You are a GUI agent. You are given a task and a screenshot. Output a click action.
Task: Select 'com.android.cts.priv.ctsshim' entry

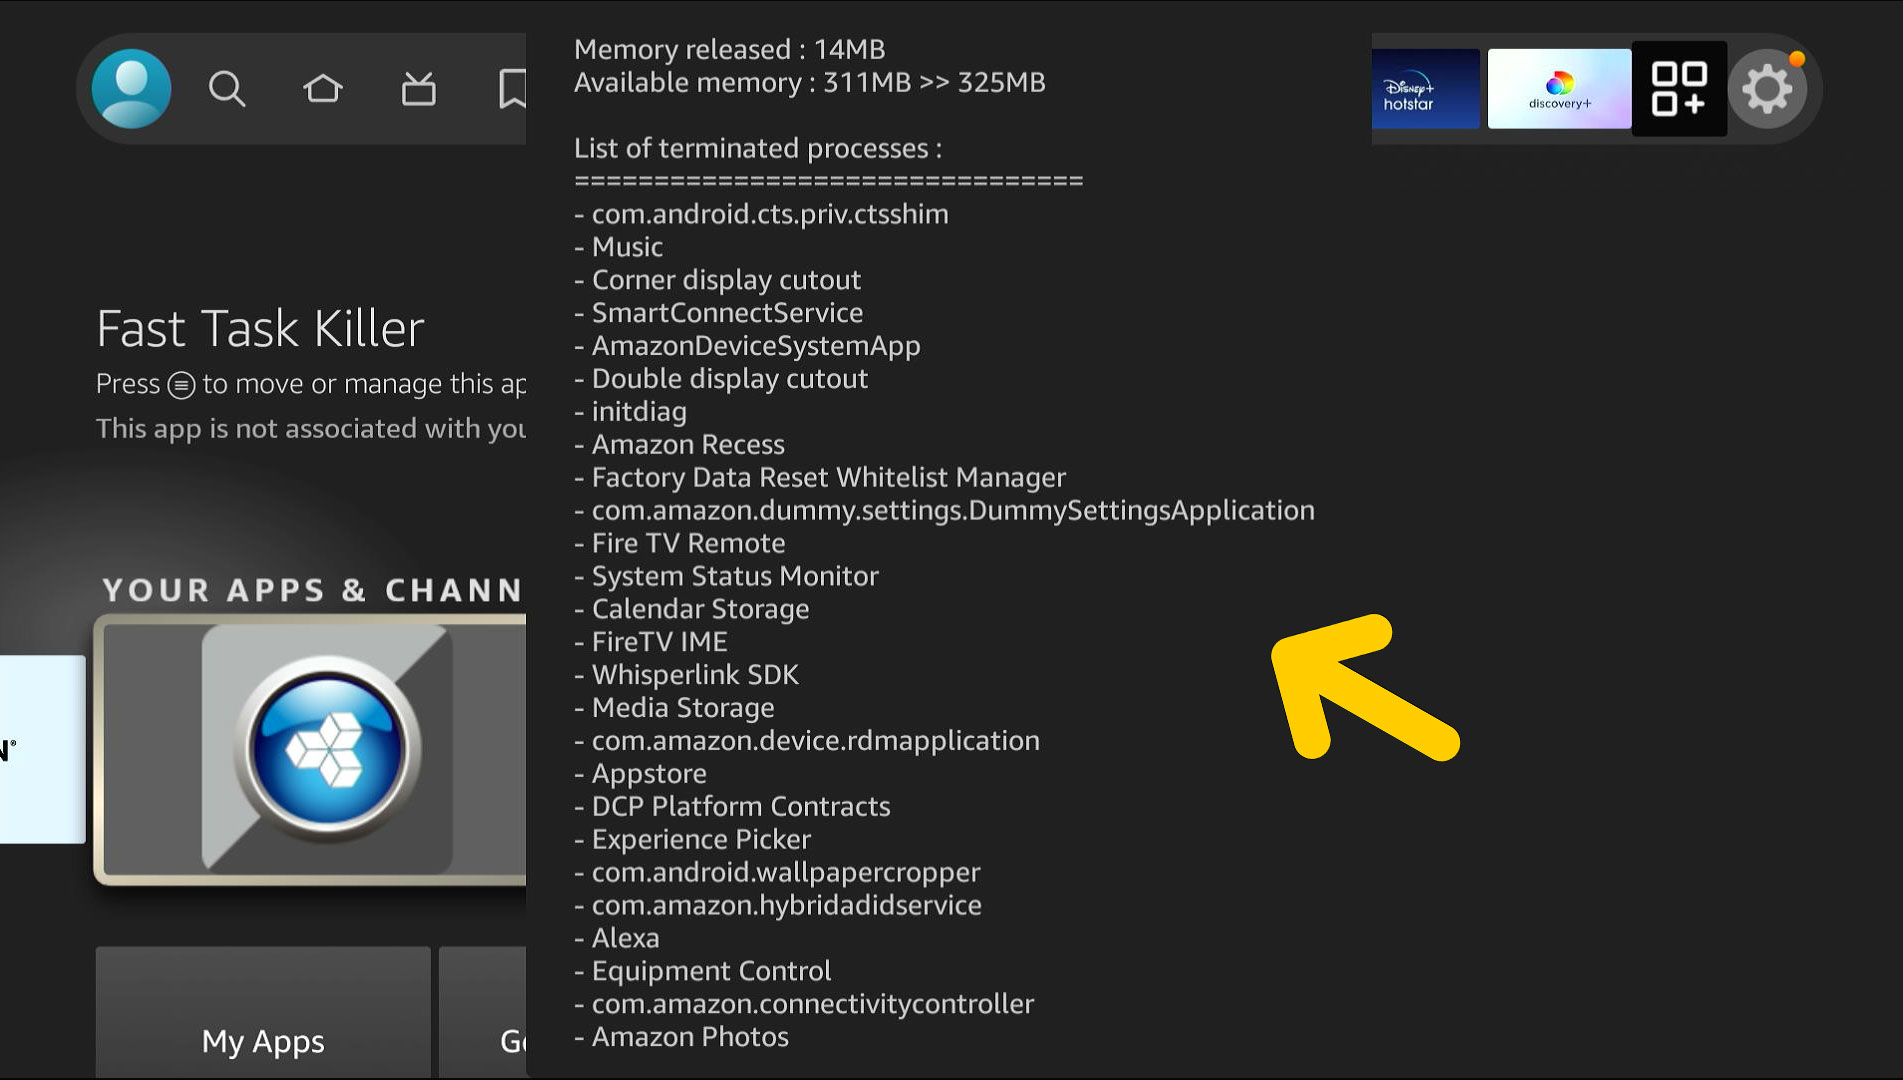[761, 214]
